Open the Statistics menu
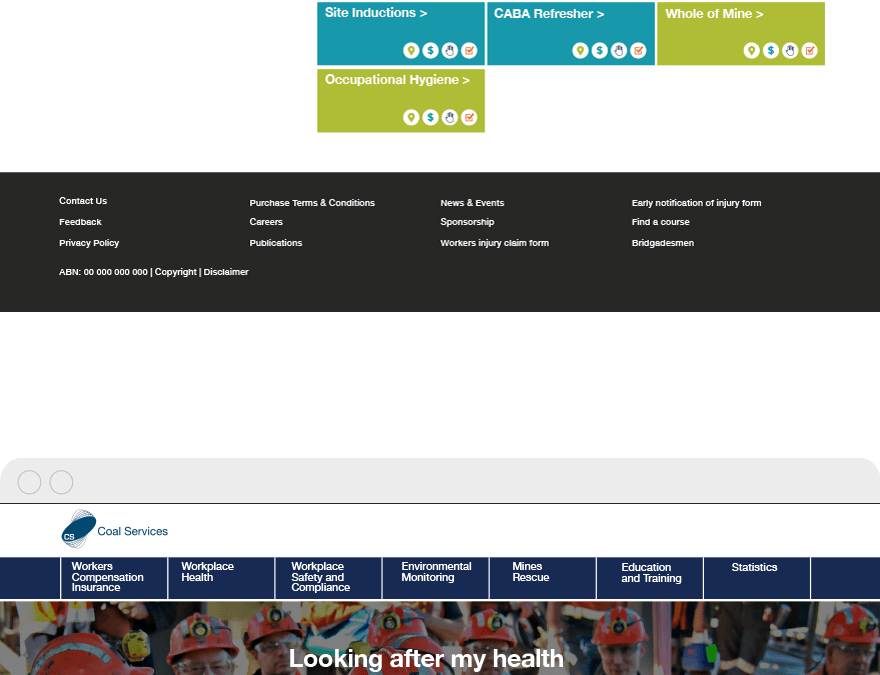Image resolution: width=880 pixels, height=675 pixels. (x=757, y=578)
